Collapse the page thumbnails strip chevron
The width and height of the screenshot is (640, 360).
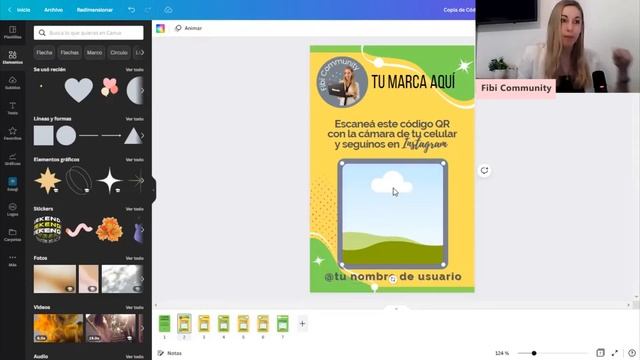396,309
